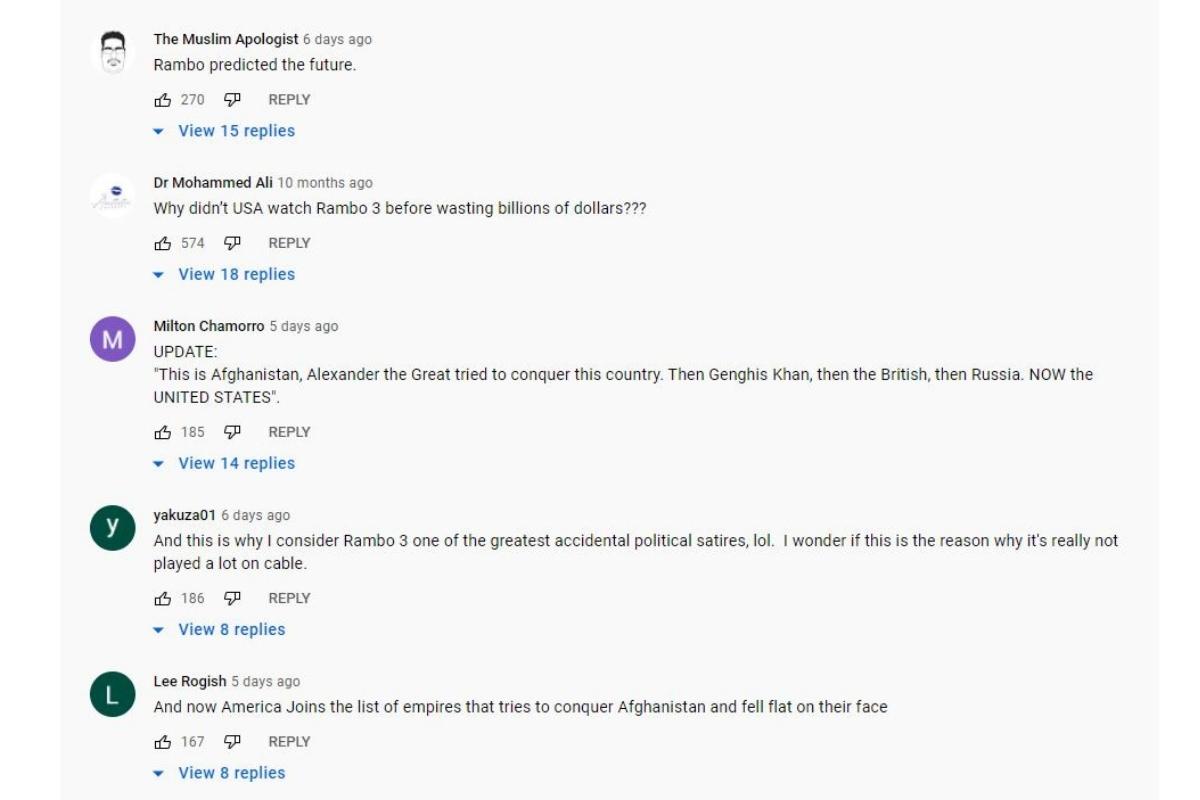
Task: Reply to The Muslim Apologist's comment
Action: coord(289,100)
